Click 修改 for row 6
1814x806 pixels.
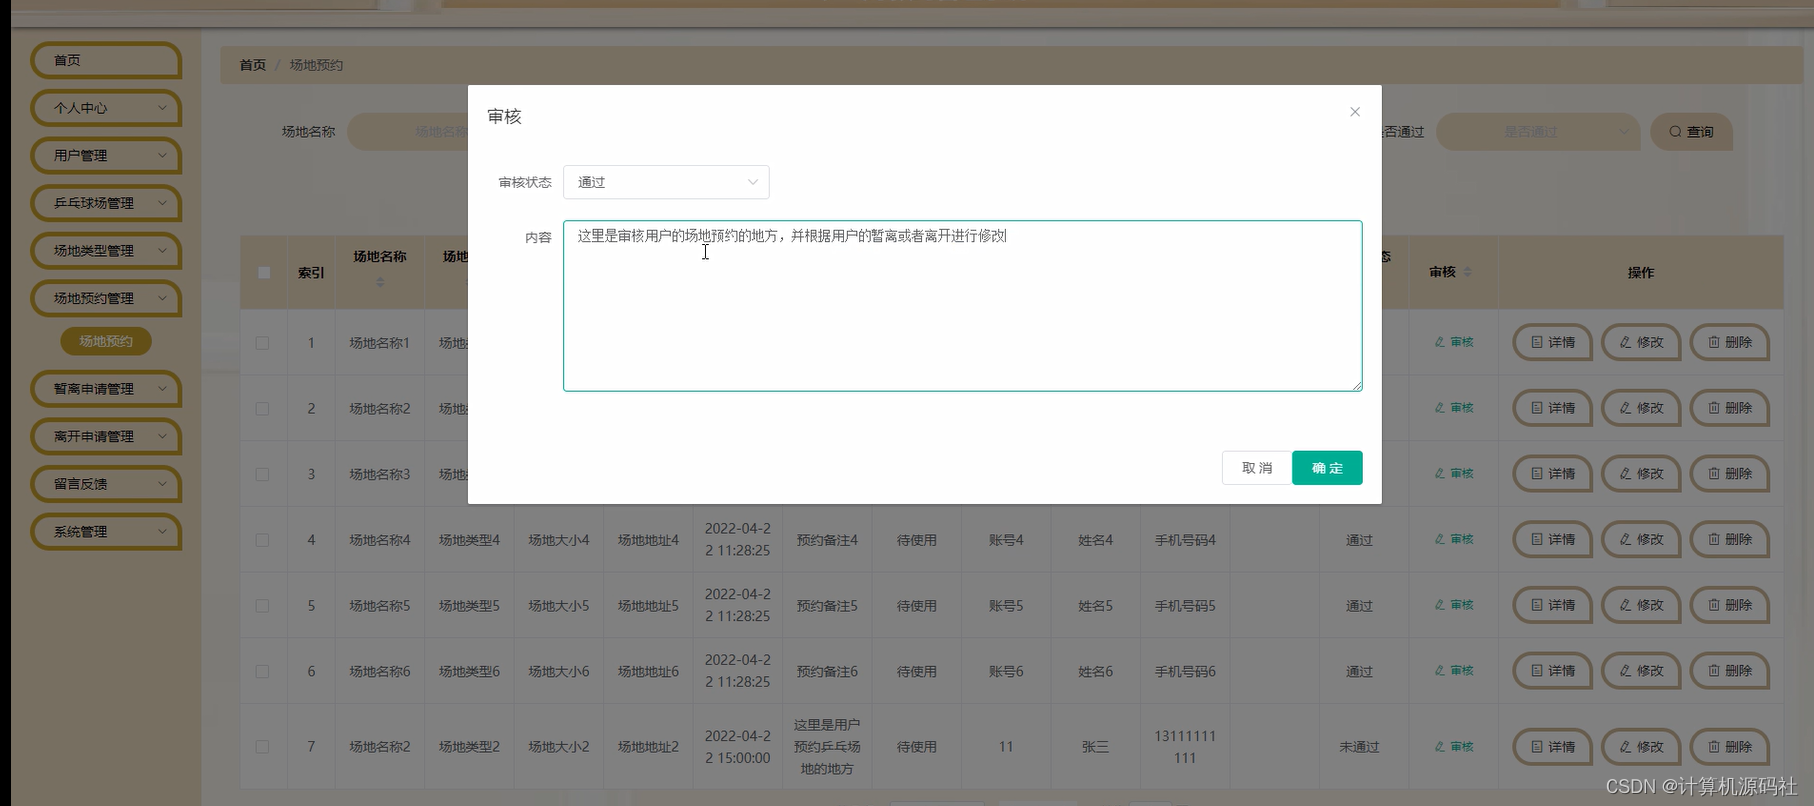coord(1641,672)
